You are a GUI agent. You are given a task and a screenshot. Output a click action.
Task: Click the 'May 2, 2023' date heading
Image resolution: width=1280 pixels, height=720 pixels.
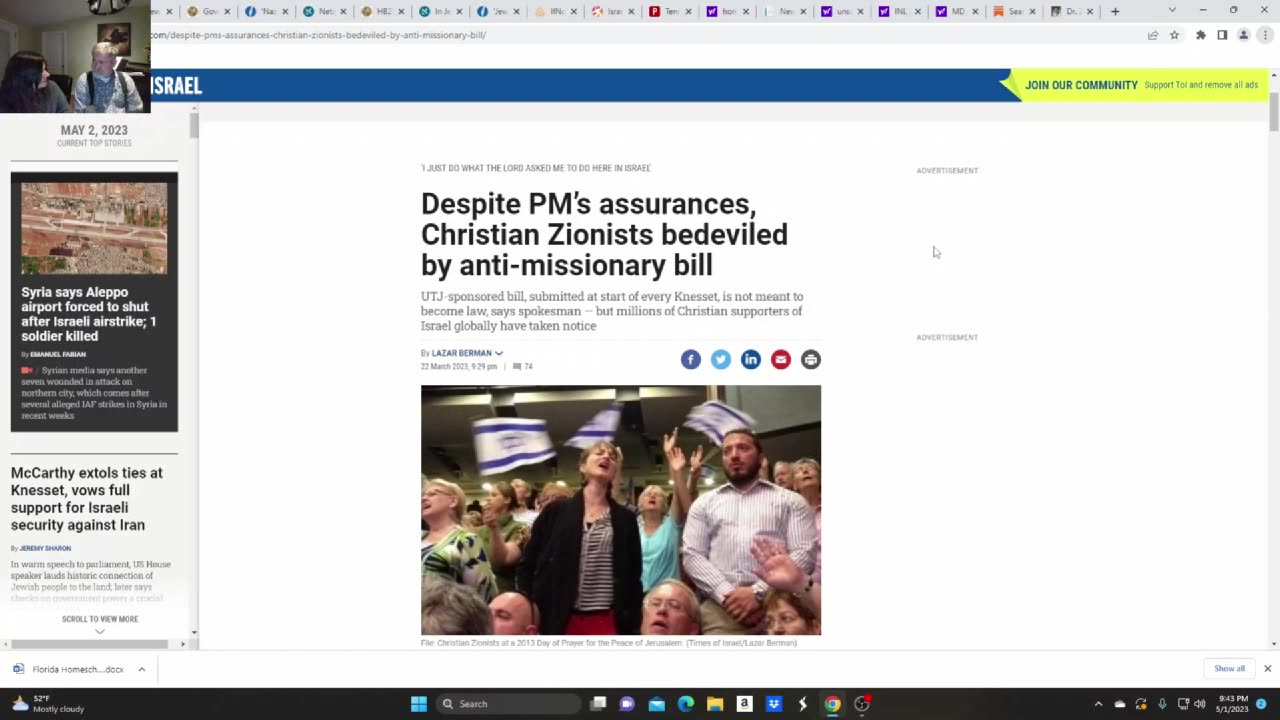click(x=94, y=130)
